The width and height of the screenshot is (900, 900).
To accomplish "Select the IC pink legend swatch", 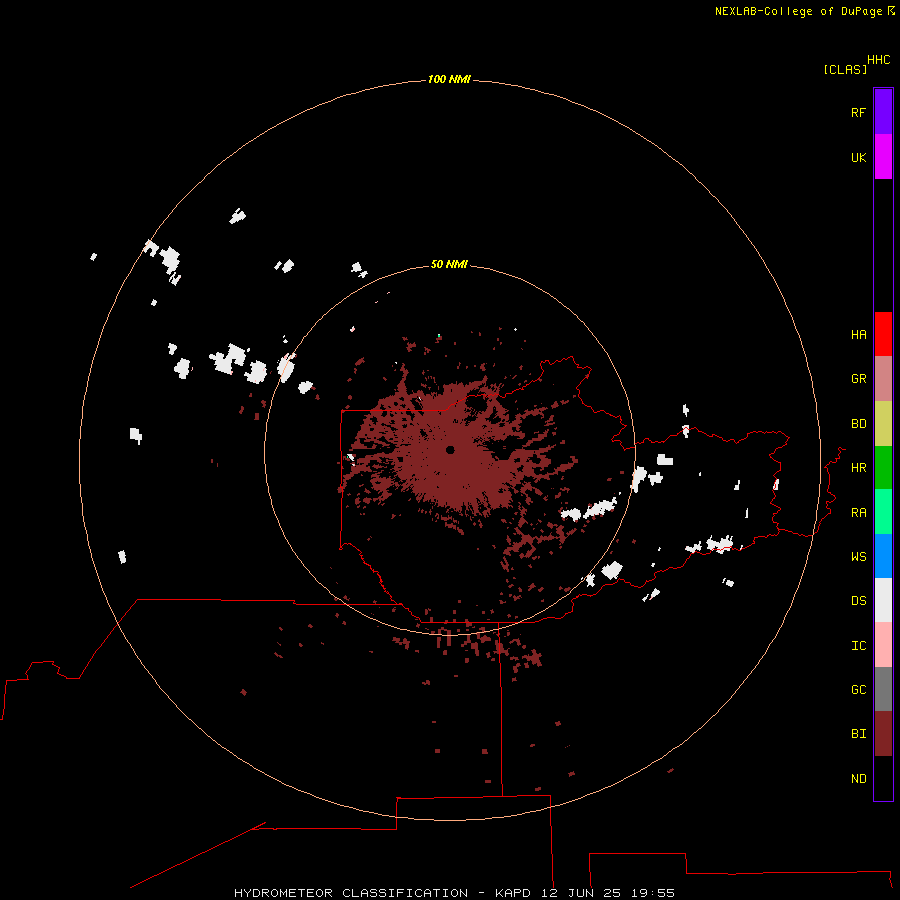I will [883, 645].
